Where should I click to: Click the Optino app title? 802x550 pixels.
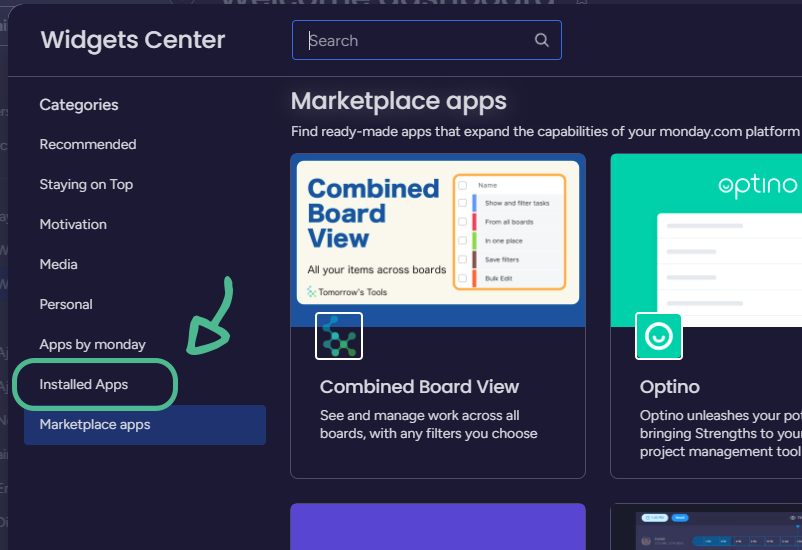[x=670, y=387]
